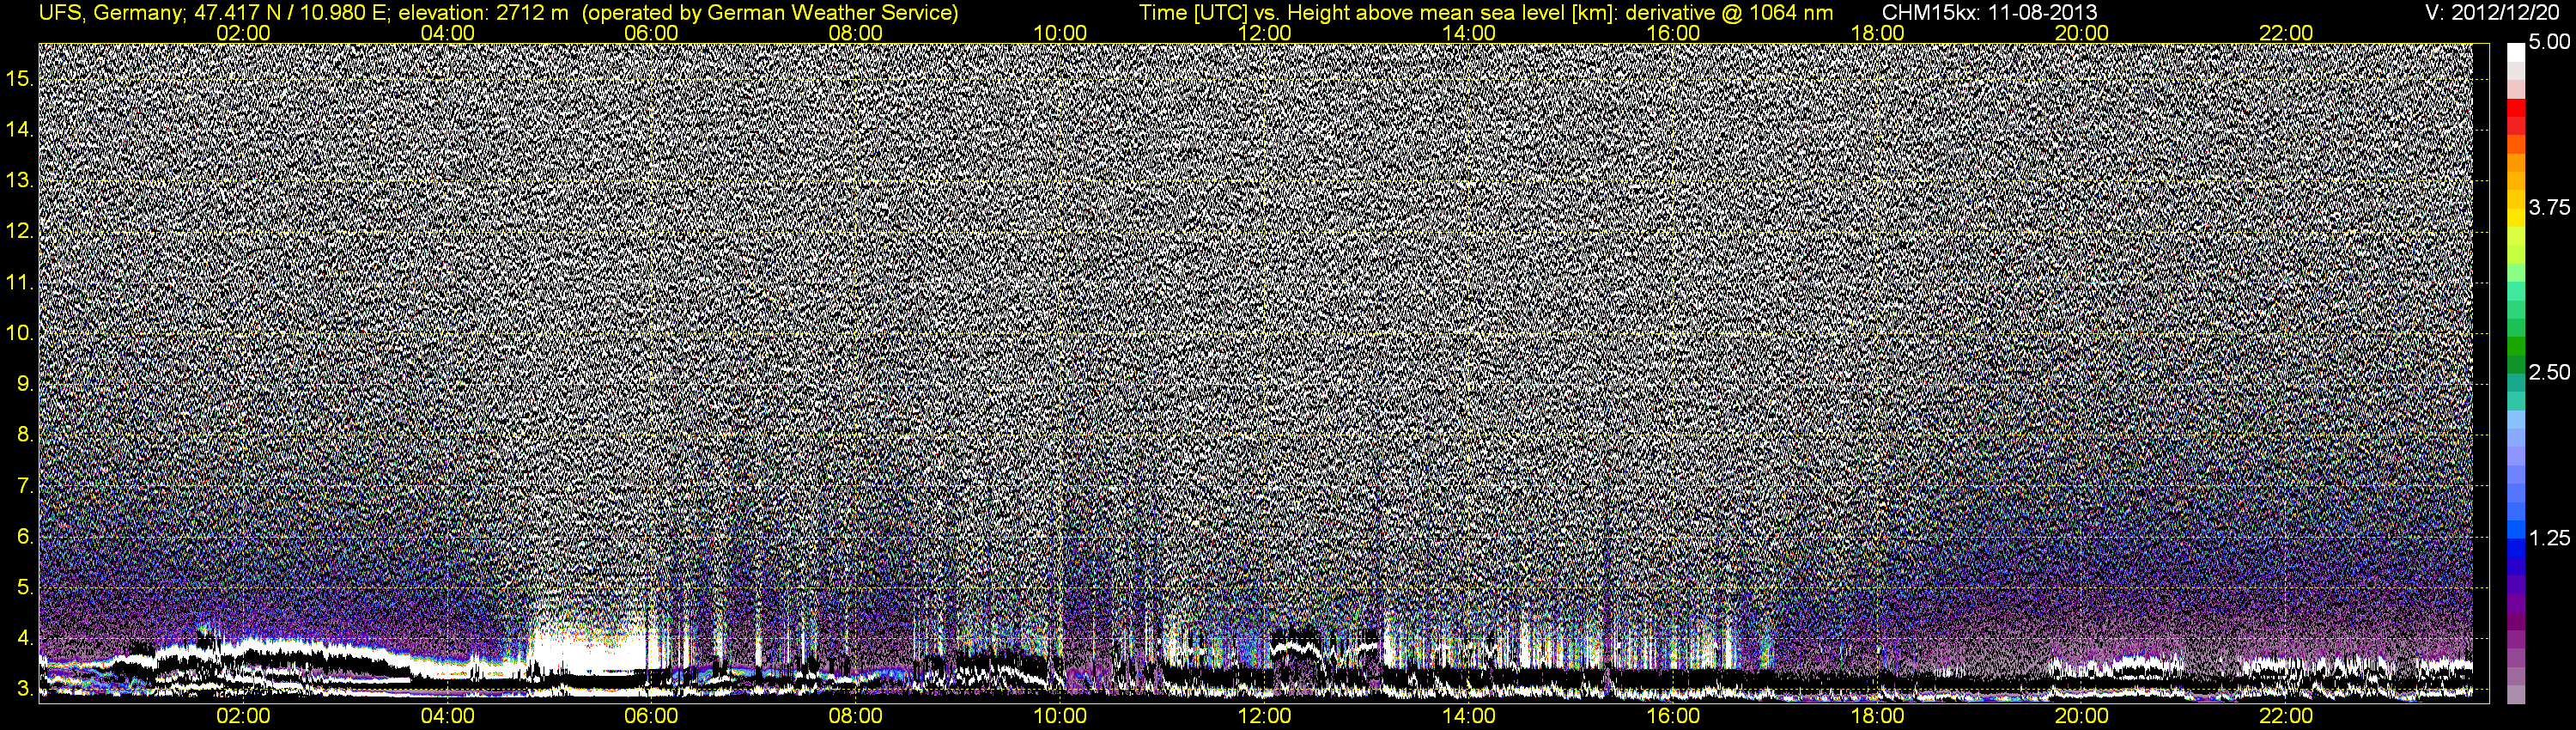The height and width of the screenshot is (730, 2576).
Task: Click the 08:00 label on the lower time axis
Action: pos(856,716)
